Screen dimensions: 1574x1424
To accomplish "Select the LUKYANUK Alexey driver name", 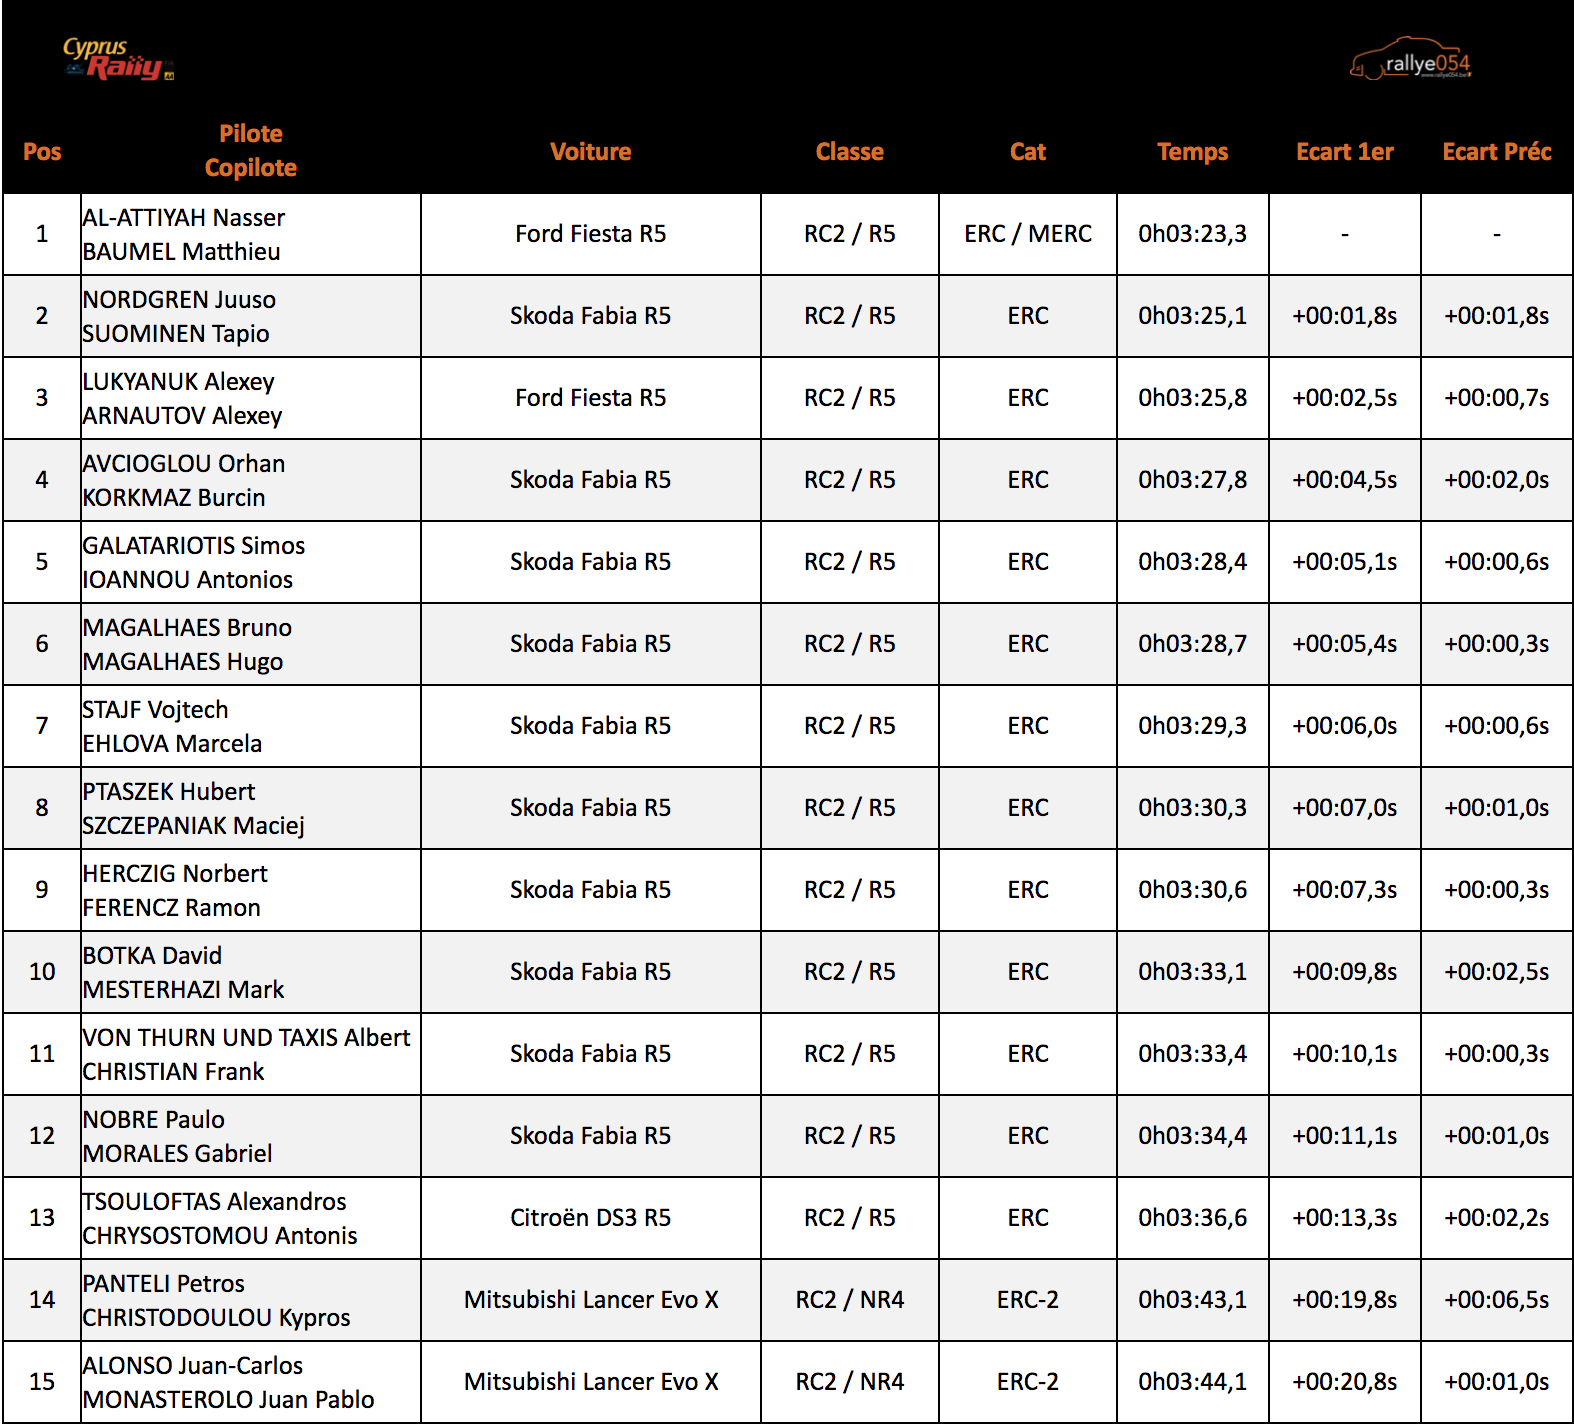I will (x=179, y=382).
